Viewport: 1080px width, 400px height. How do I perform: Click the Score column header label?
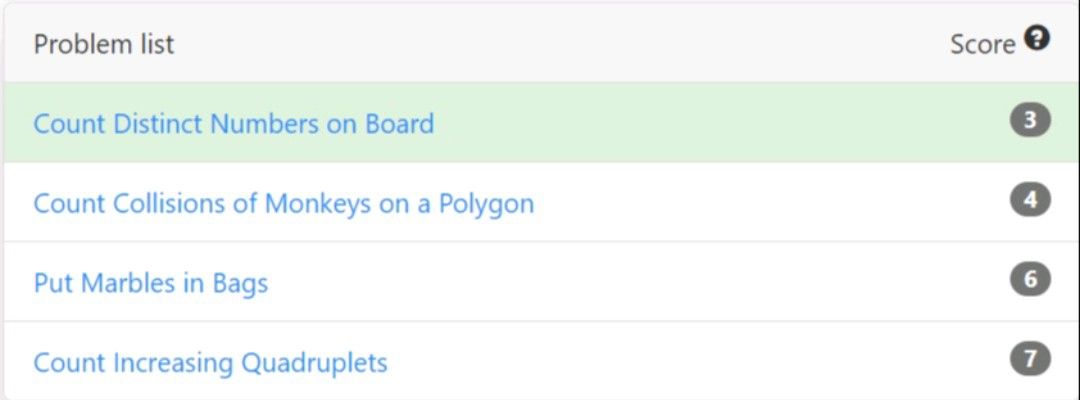pyautogui.click(x=983, y=45)
